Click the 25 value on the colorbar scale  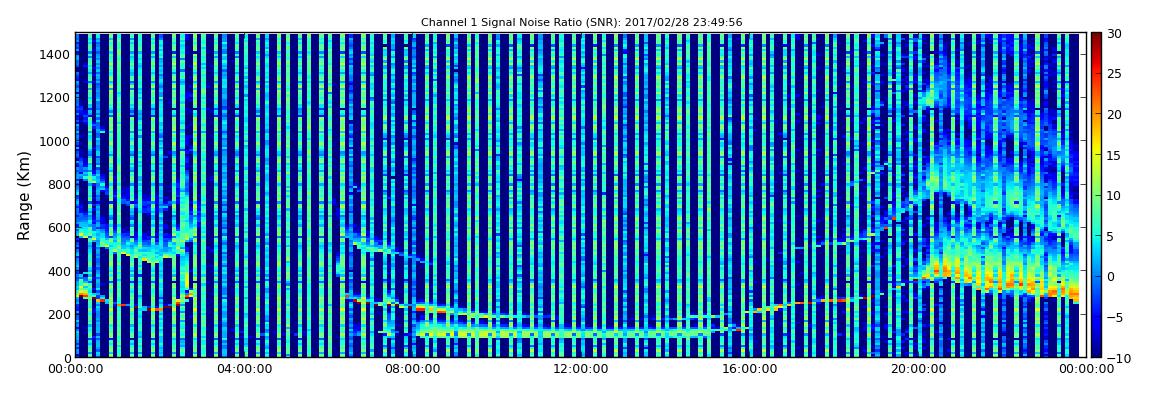(x=1115, y=73)
